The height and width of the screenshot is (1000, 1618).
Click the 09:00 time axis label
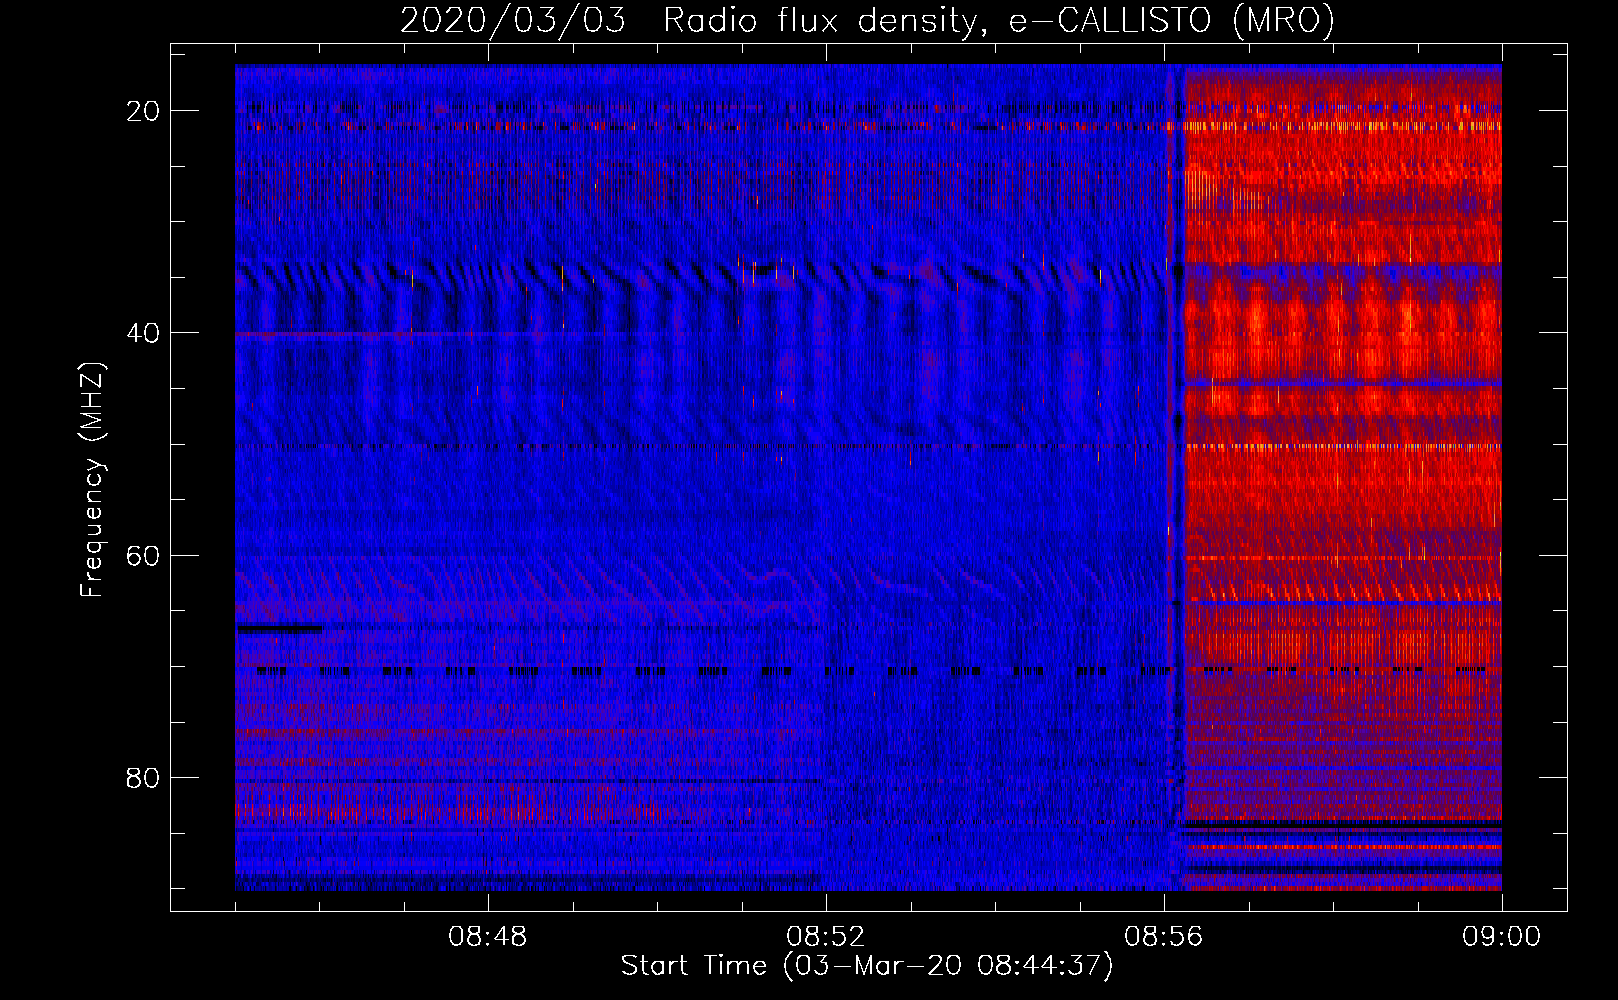1501,937
